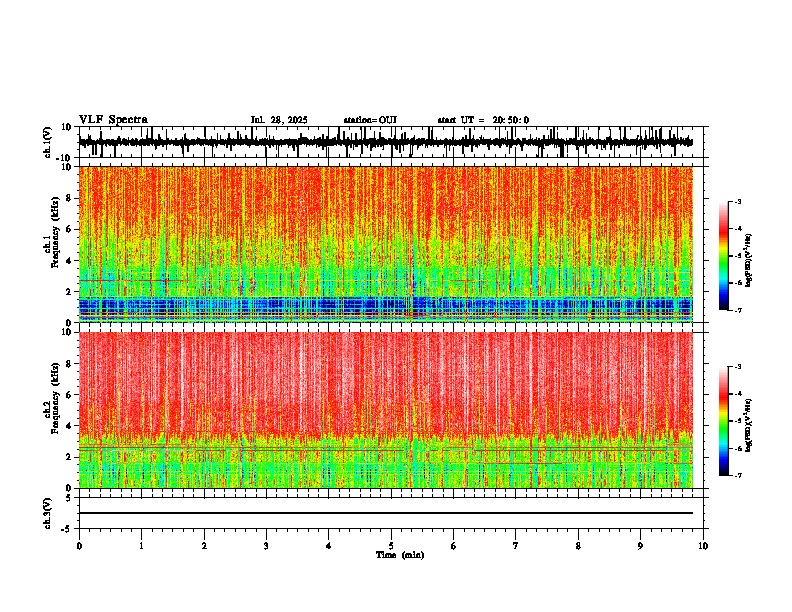Click the 8 kHz tick on ch.1 axis

tap(70, 198)
